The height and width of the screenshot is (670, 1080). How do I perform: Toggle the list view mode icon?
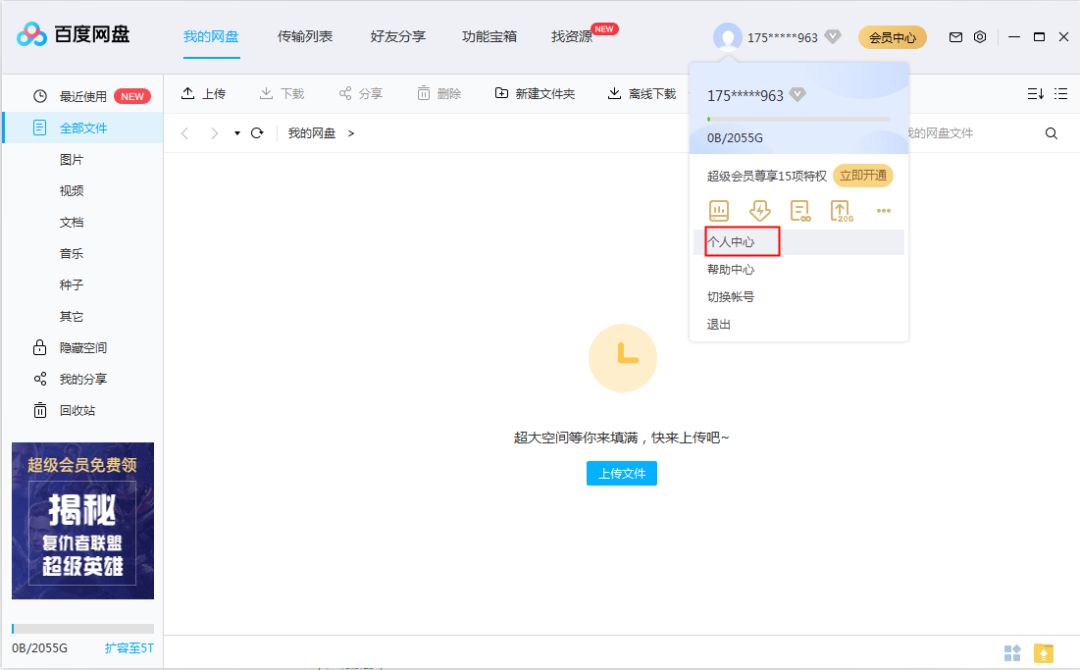[x=1061, y=94]
